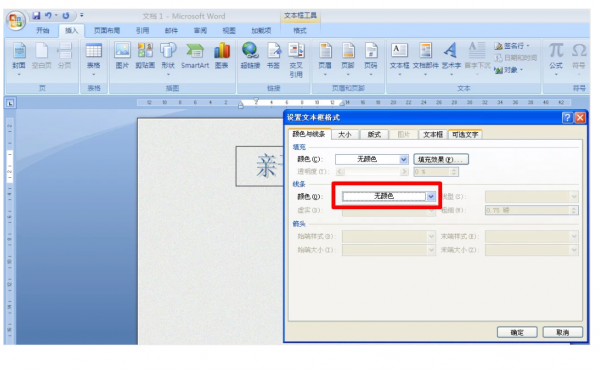
Task: Insert a SmartArt graphic
Action: coord(195,57)
